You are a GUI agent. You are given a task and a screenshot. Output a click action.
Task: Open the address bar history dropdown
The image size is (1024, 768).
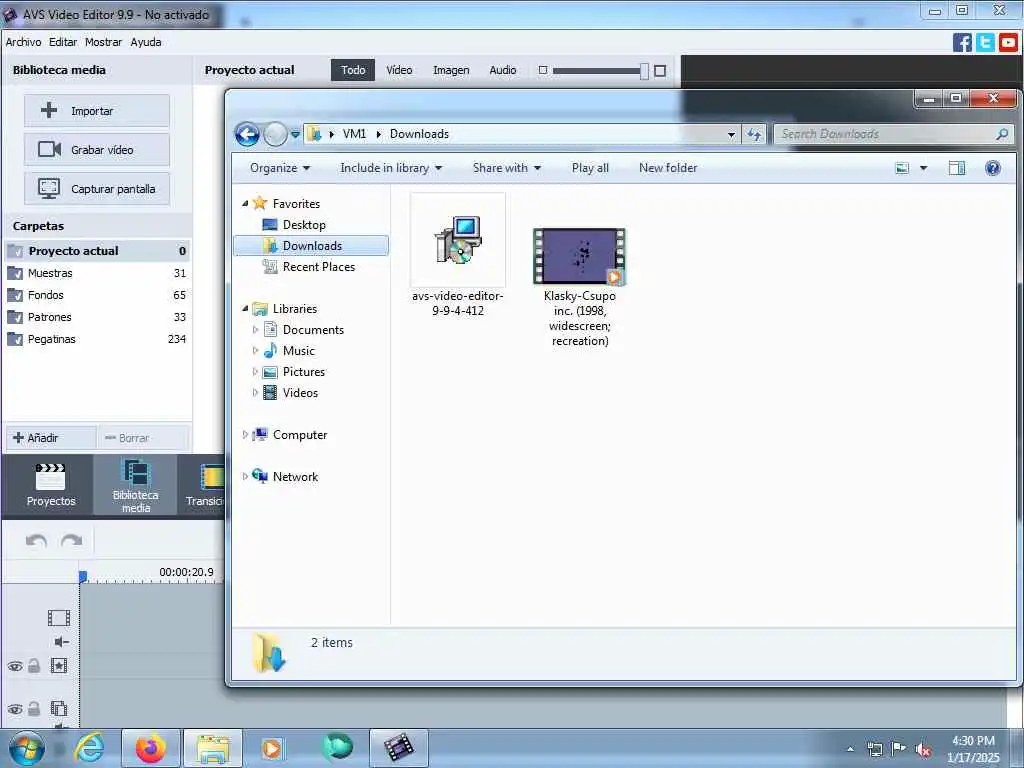tap(731, 135)
